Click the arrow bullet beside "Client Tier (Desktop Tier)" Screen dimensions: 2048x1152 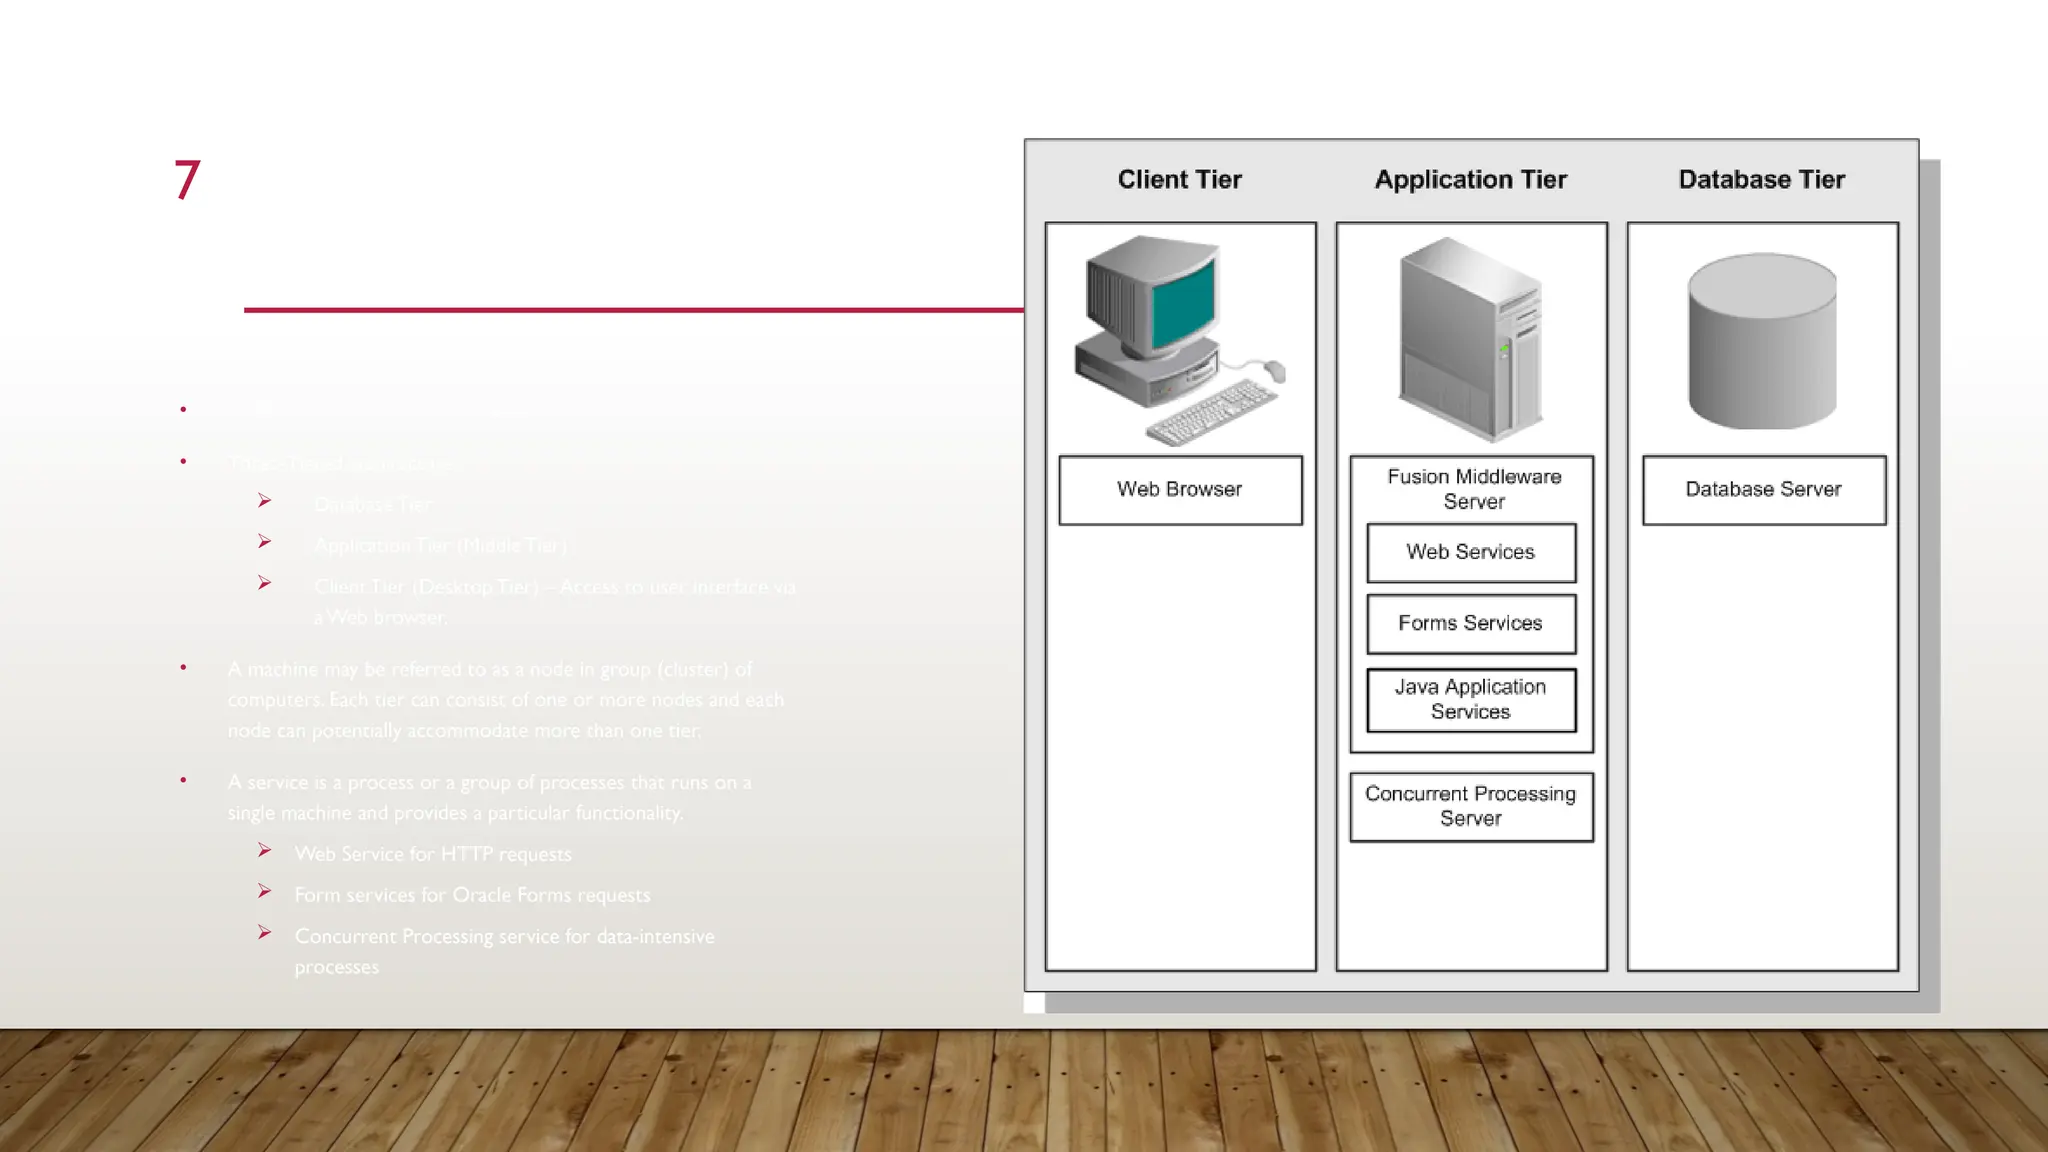264,582
